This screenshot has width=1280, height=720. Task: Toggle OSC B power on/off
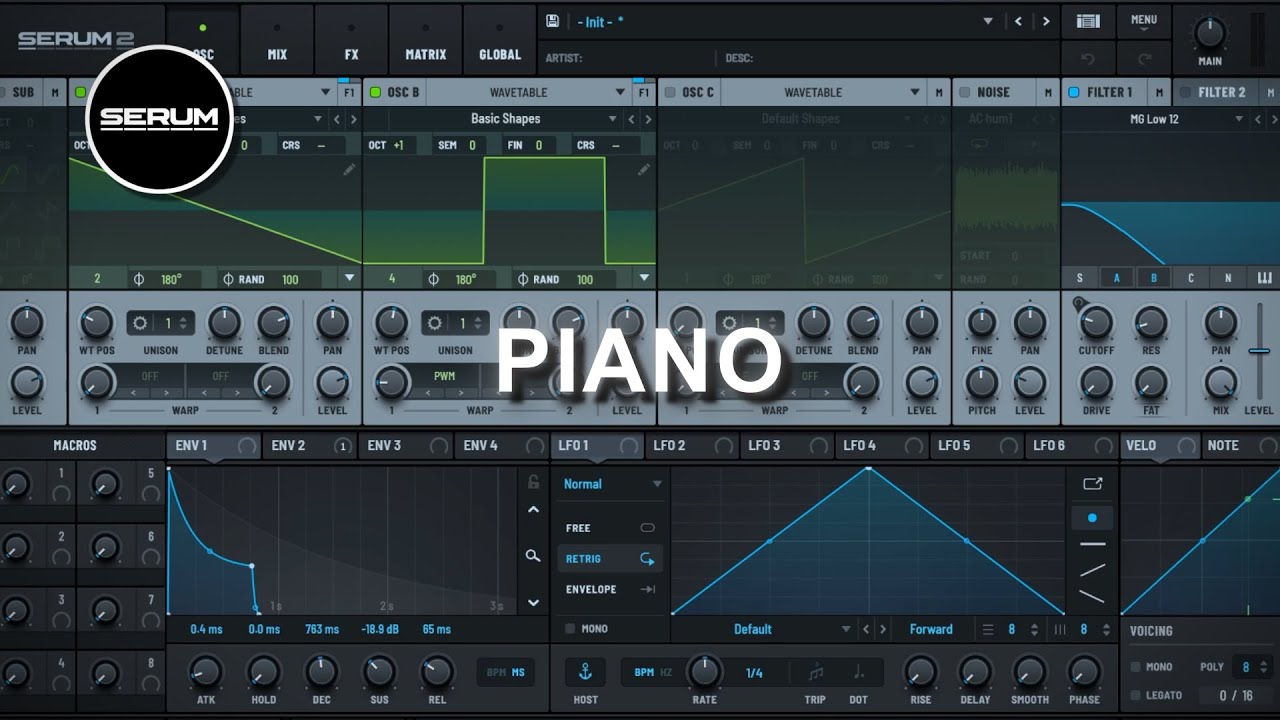[376, 92]
